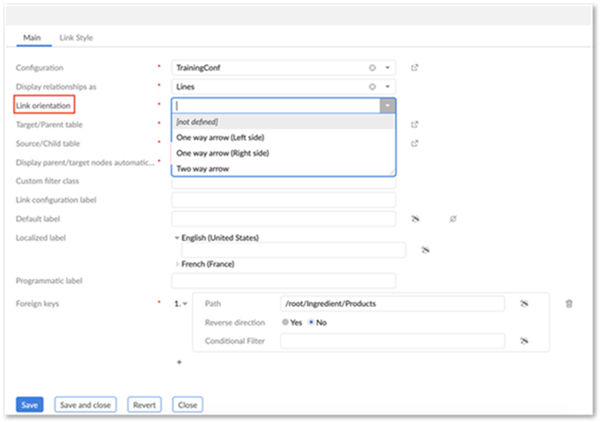Click the Conditional Filter input field
The image size is (600, 422).
[x=392, y=341]
